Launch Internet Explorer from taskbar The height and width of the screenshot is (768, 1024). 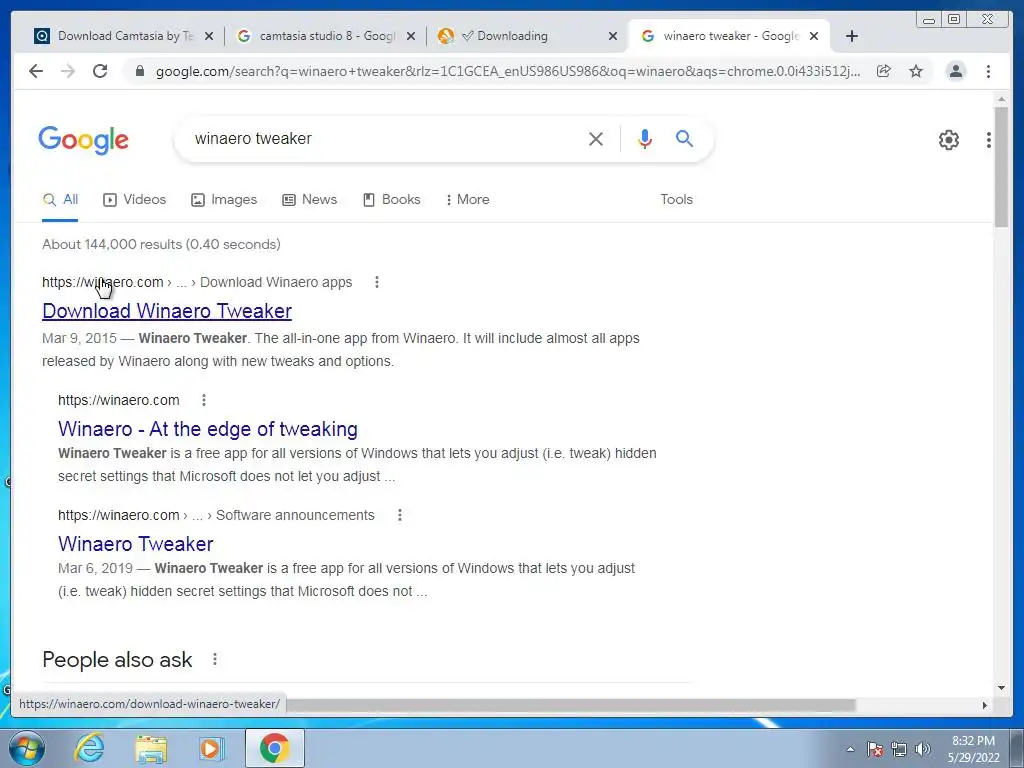(89, 748)
